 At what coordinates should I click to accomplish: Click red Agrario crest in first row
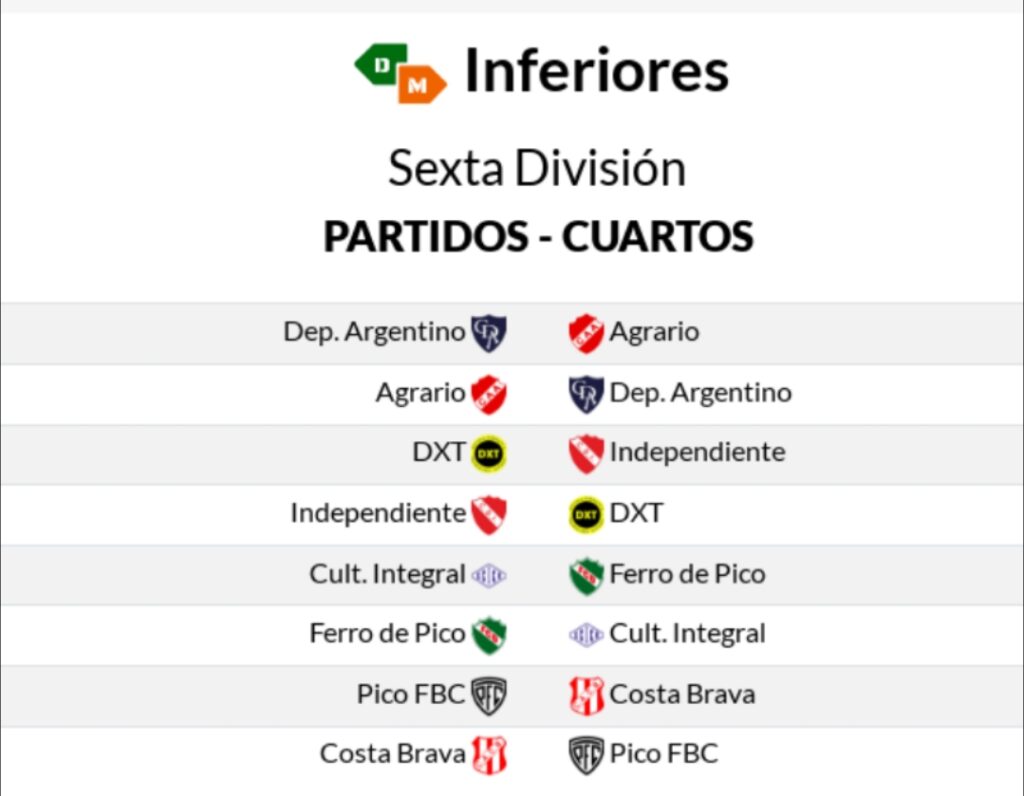586,333
